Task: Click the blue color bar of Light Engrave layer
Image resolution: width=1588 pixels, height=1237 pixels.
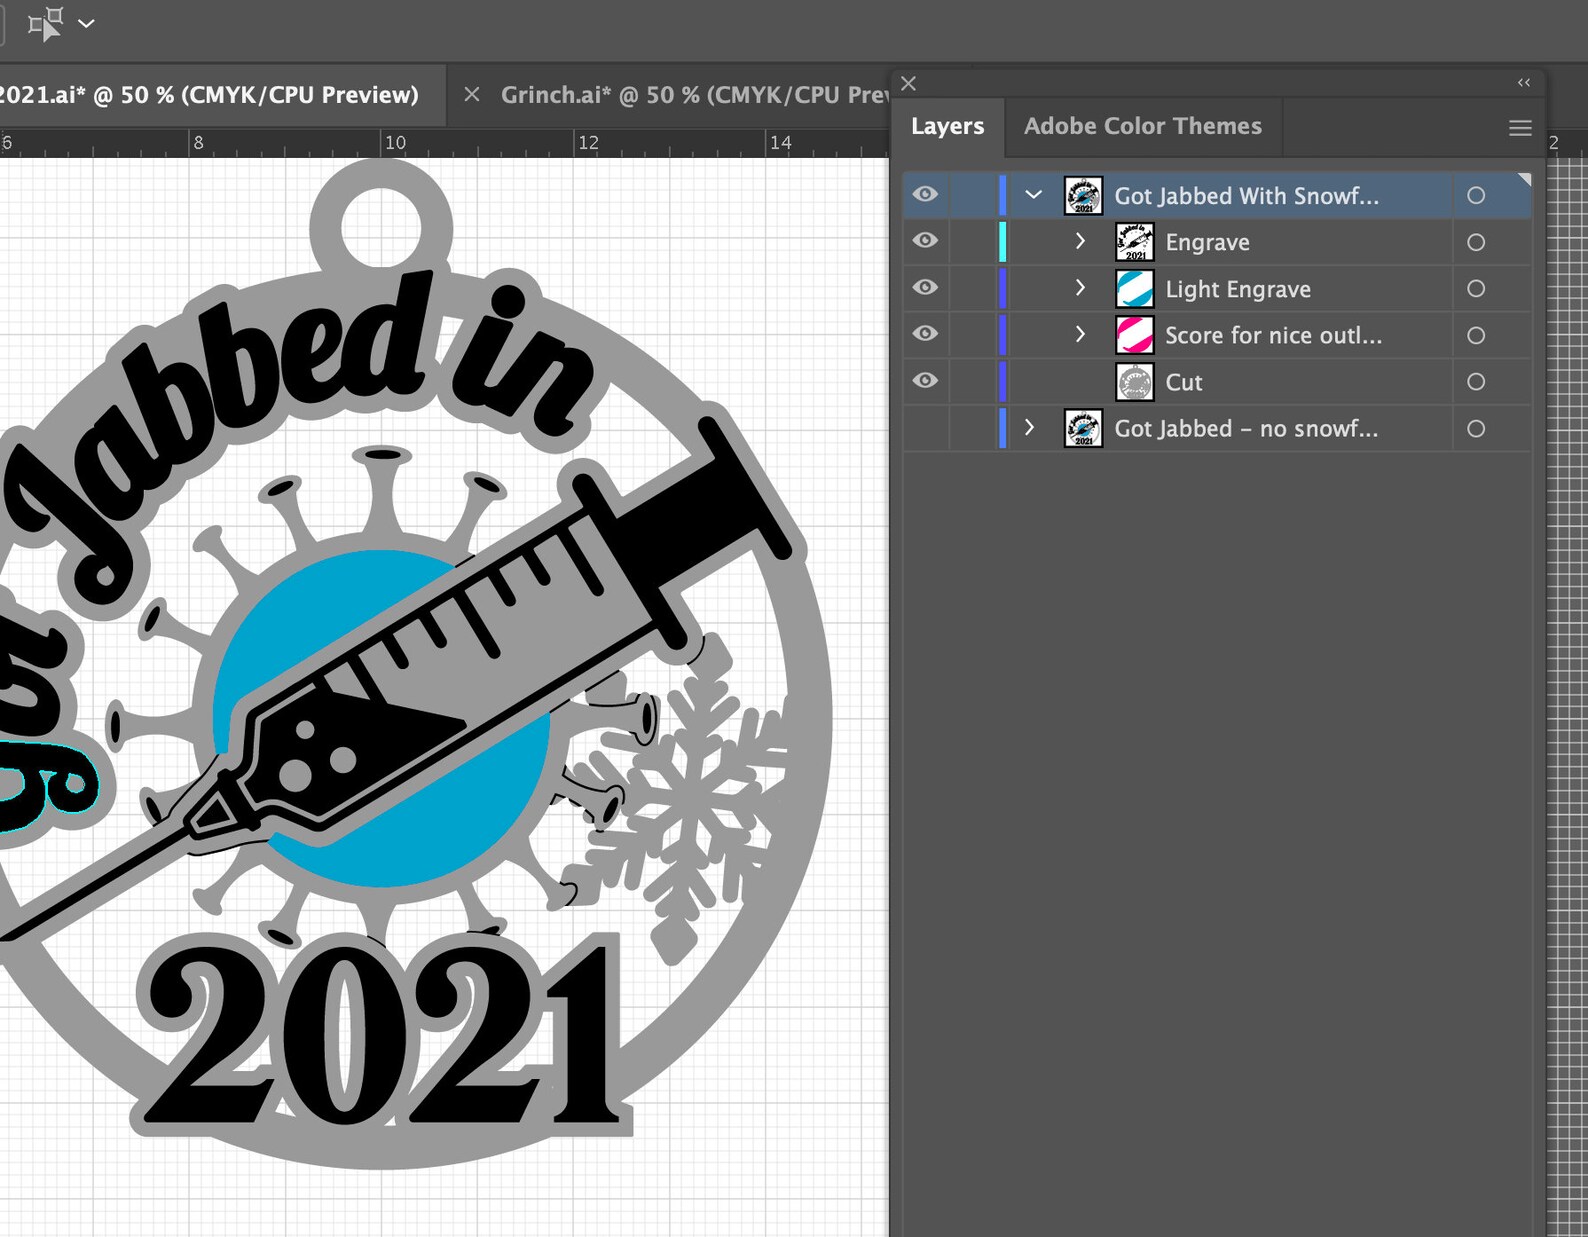Action: 1003,289
